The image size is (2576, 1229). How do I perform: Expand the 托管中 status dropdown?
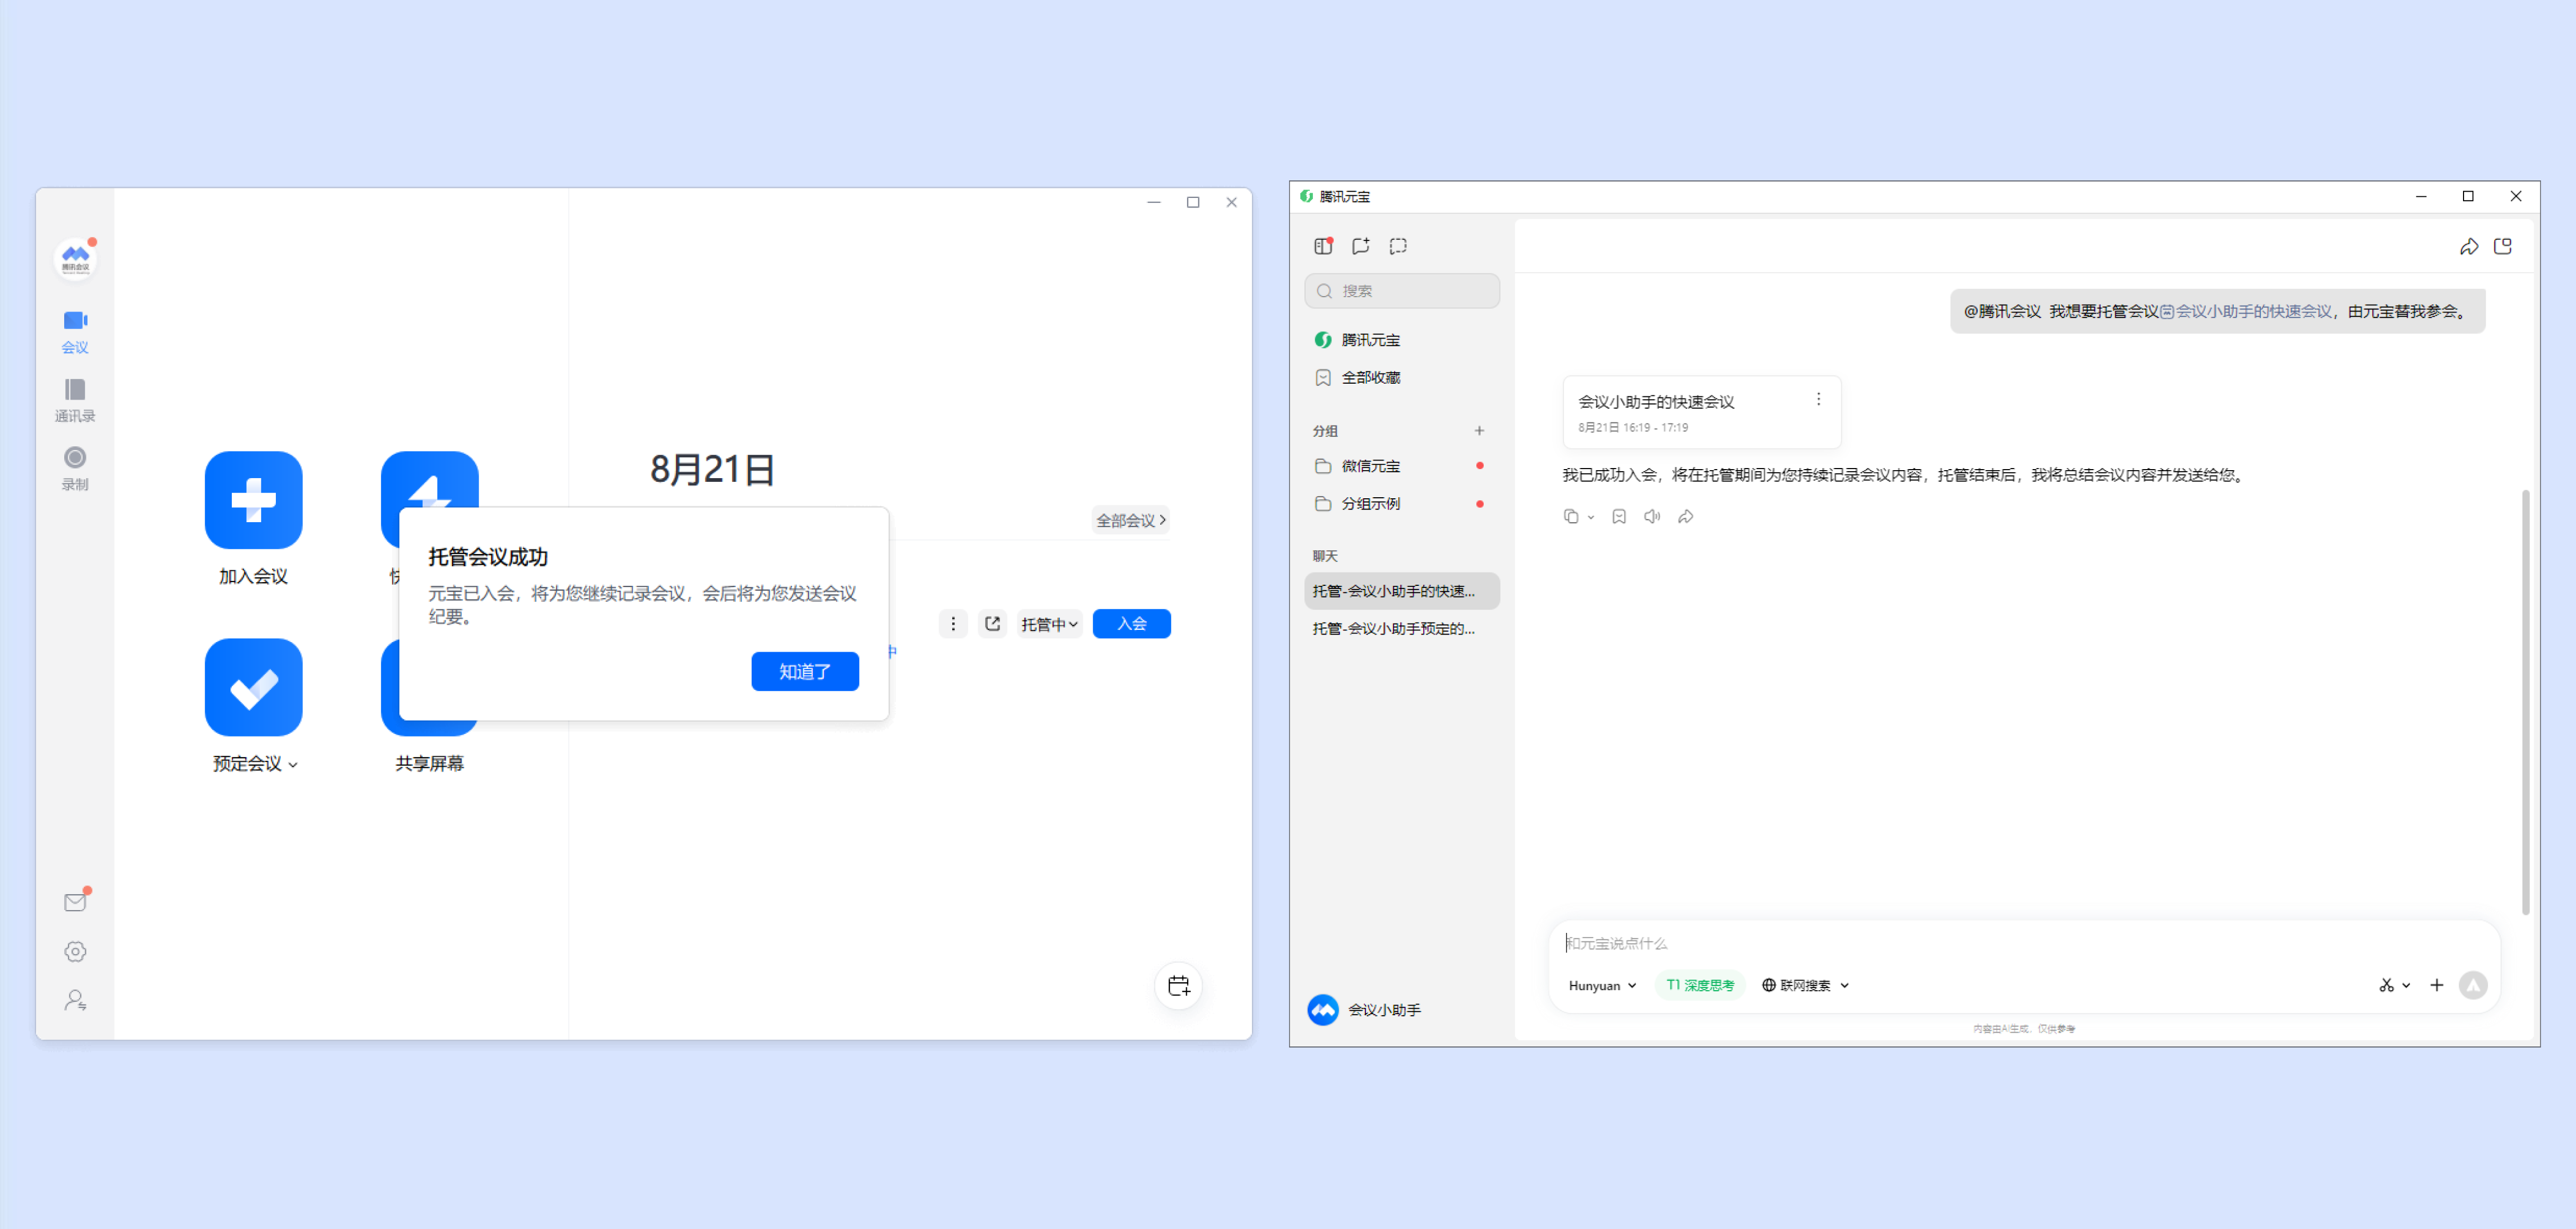[1049, 623]
